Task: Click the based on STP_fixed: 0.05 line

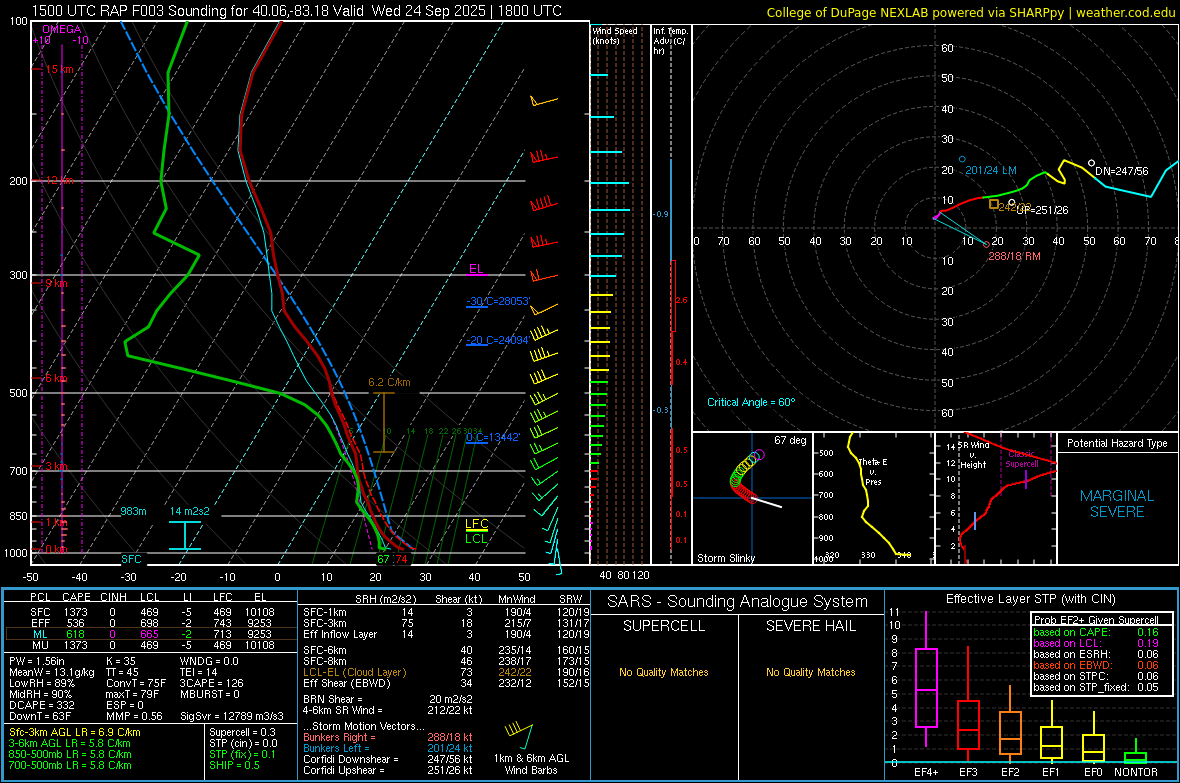Action: [1096, 687]
